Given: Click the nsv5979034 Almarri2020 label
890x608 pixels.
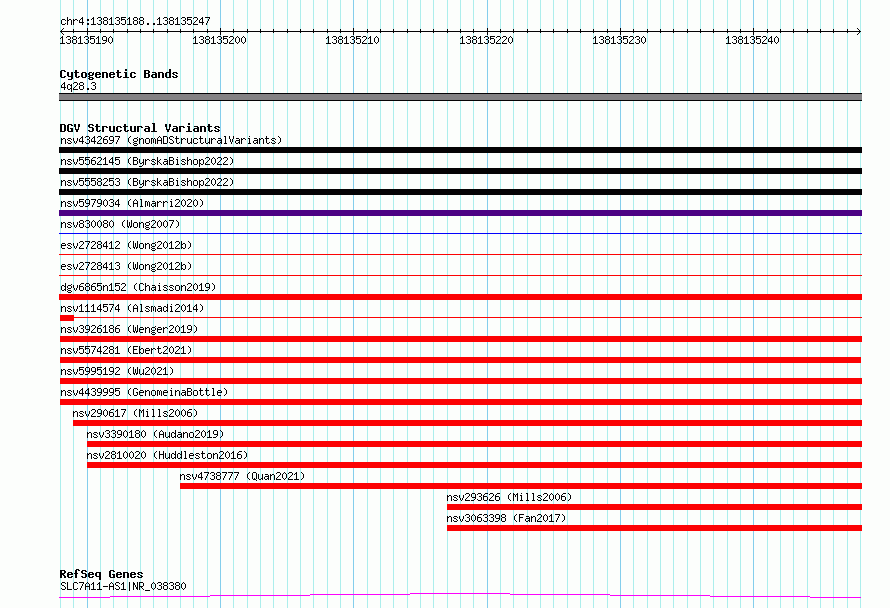Looking at the screenshot, I should (132, 203).
